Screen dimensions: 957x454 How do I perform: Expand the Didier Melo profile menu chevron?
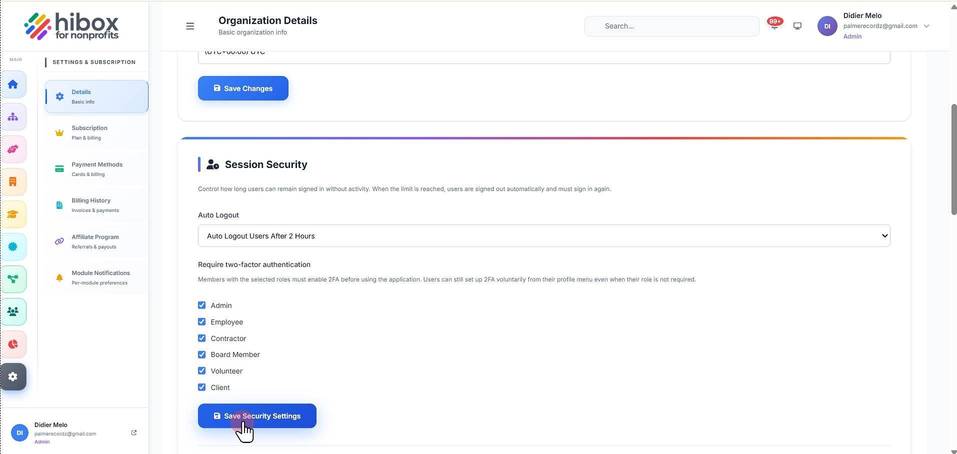(926, 26)
